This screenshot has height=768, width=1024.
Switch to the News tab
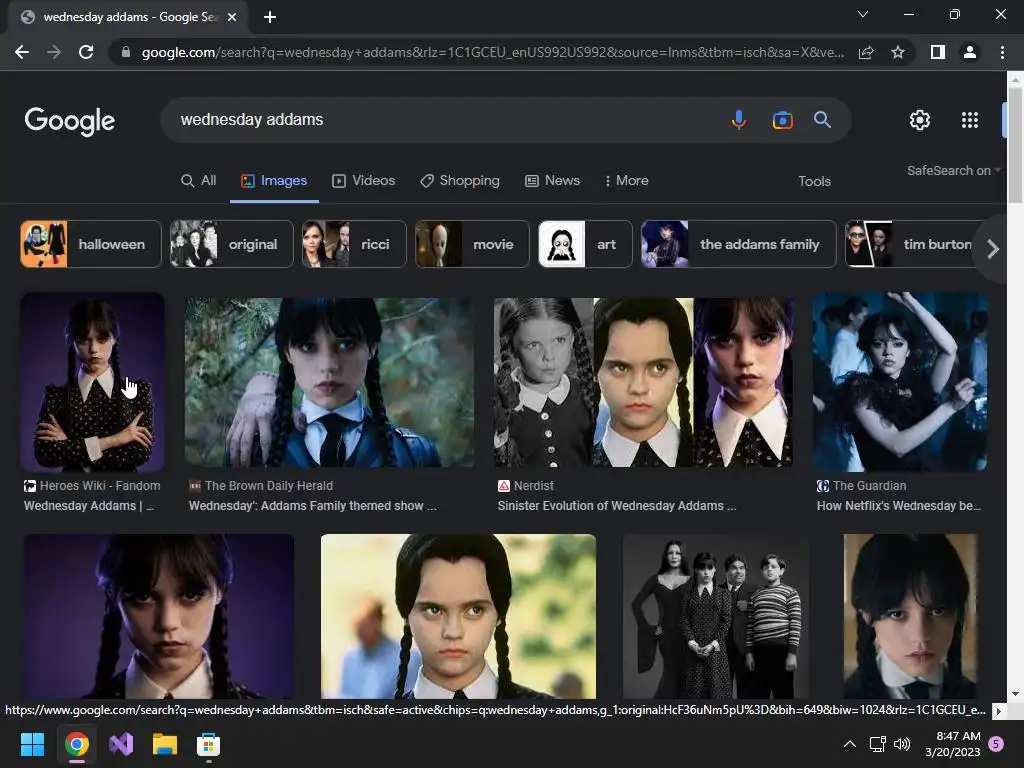pyautogui.click(x=552, y=181)
